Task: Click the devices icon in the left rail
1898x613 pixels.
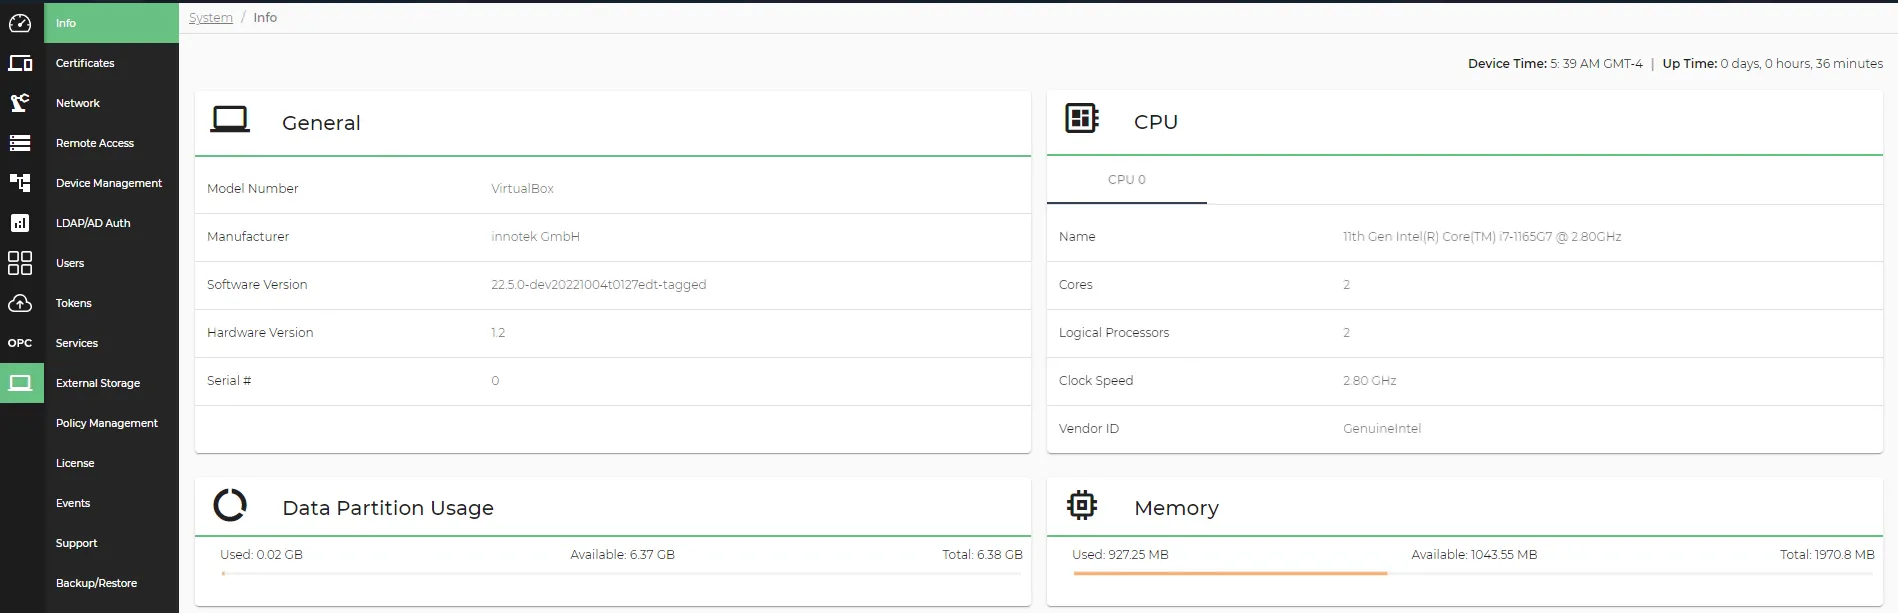Action: (x=20, y=63)
